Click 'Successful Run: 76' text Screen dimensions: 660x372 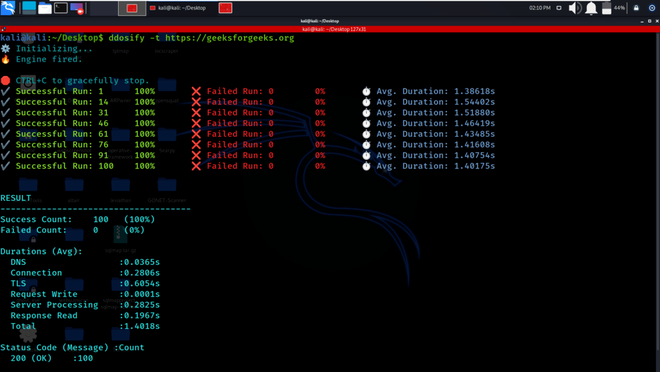(62, 145)
